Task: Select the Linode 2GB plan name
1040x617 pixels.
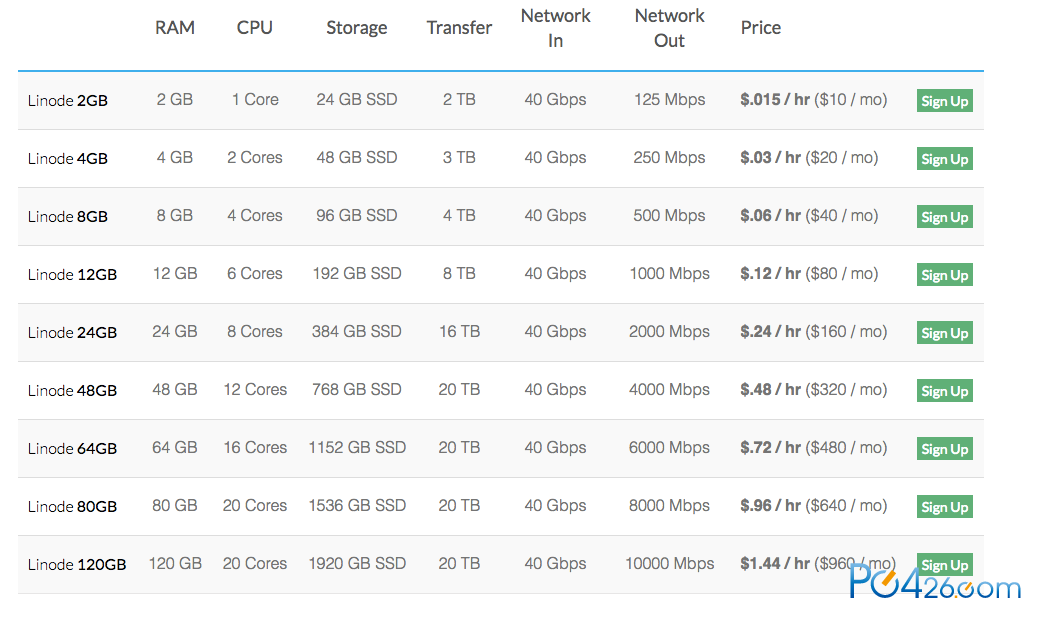Action: pos(68,101)
